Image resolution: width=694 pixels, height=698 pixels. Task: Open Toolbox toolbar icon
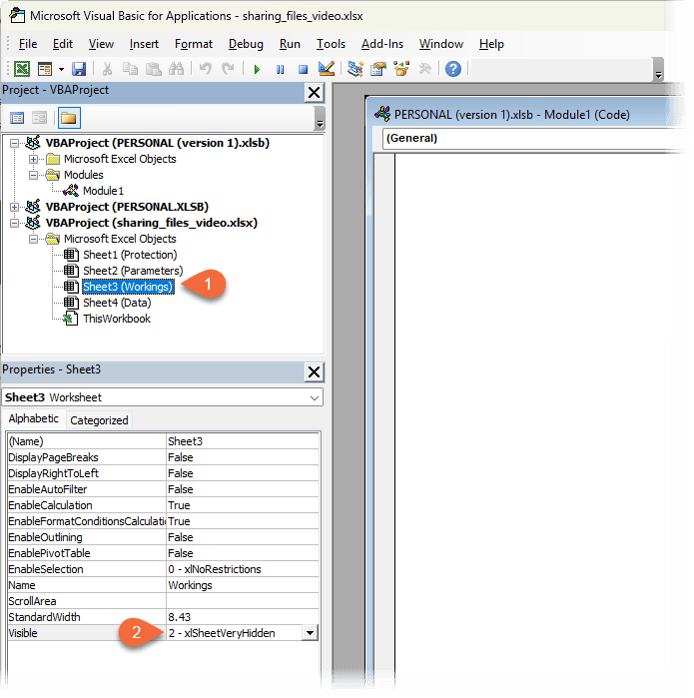(x=425, y=69)
